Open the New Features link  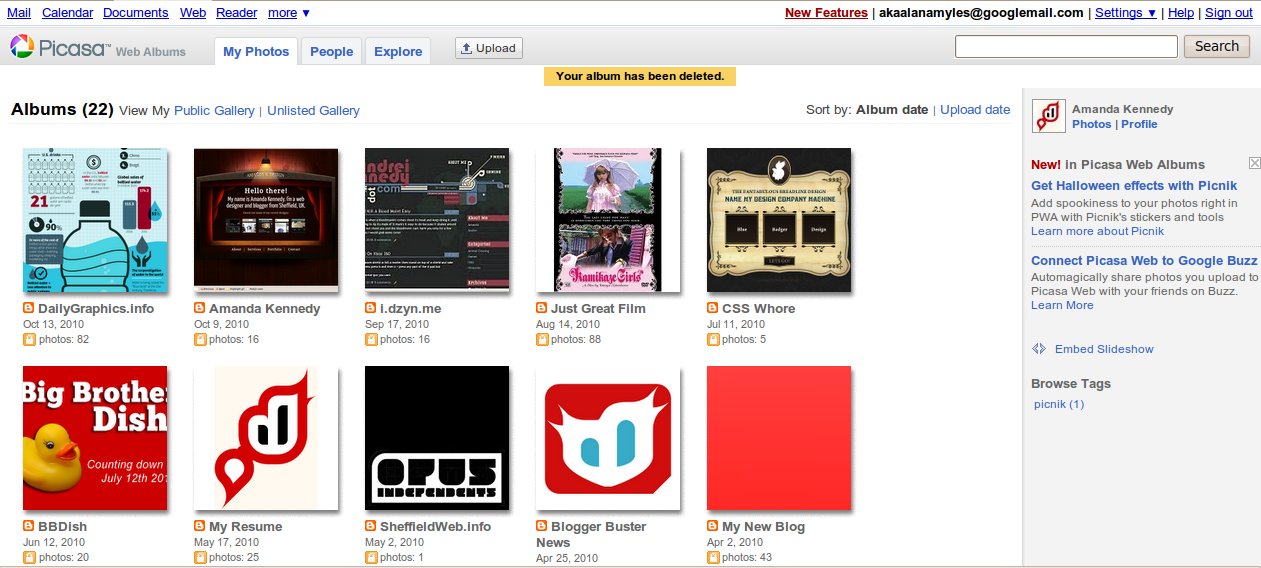(826, 13)
